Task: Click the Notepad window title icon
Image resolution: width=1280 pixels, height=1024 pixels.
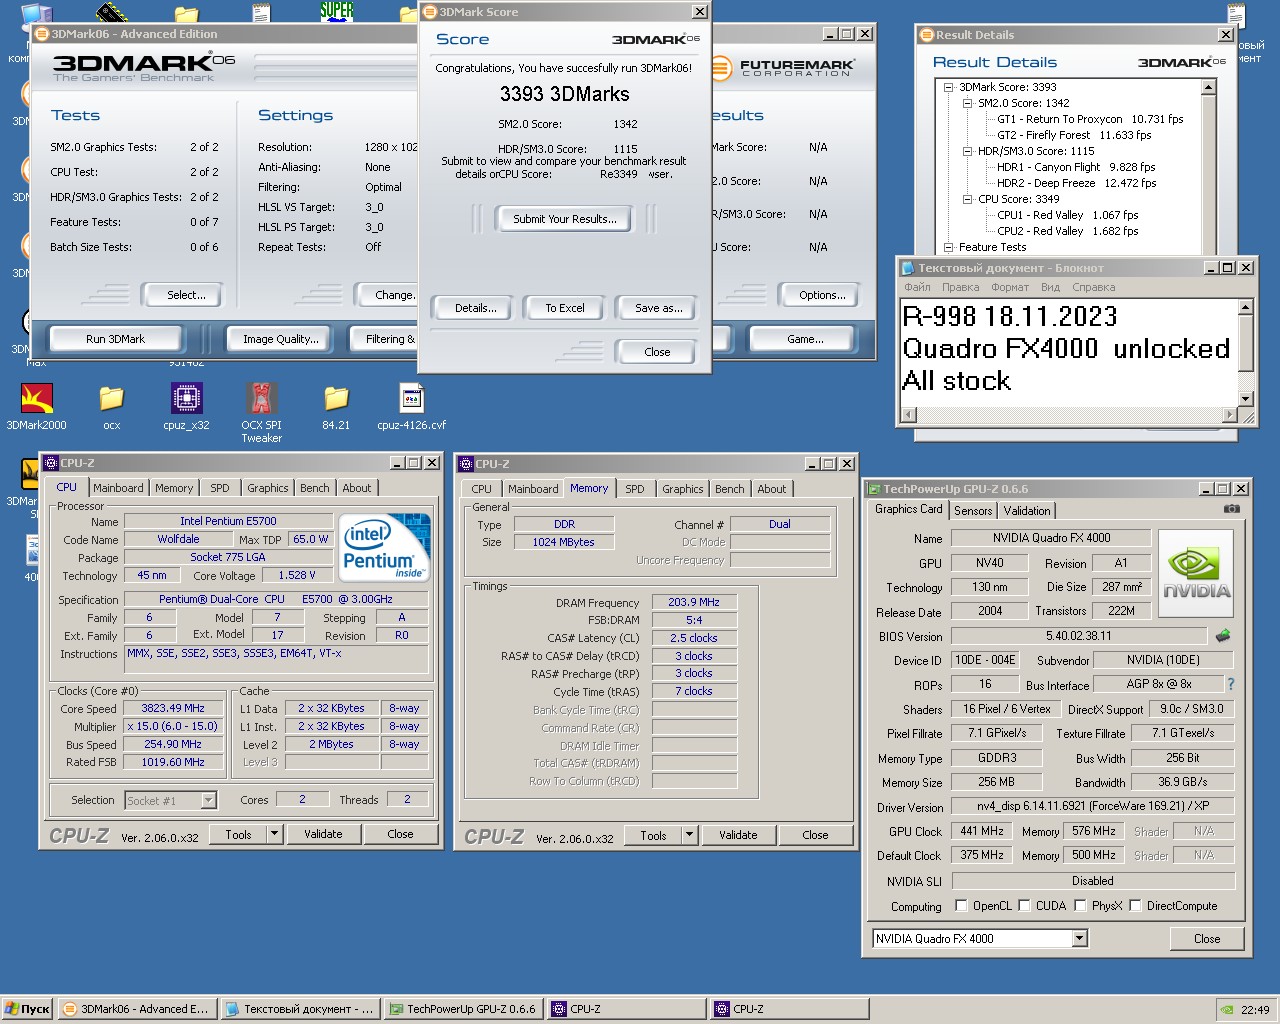Action: 908,268
